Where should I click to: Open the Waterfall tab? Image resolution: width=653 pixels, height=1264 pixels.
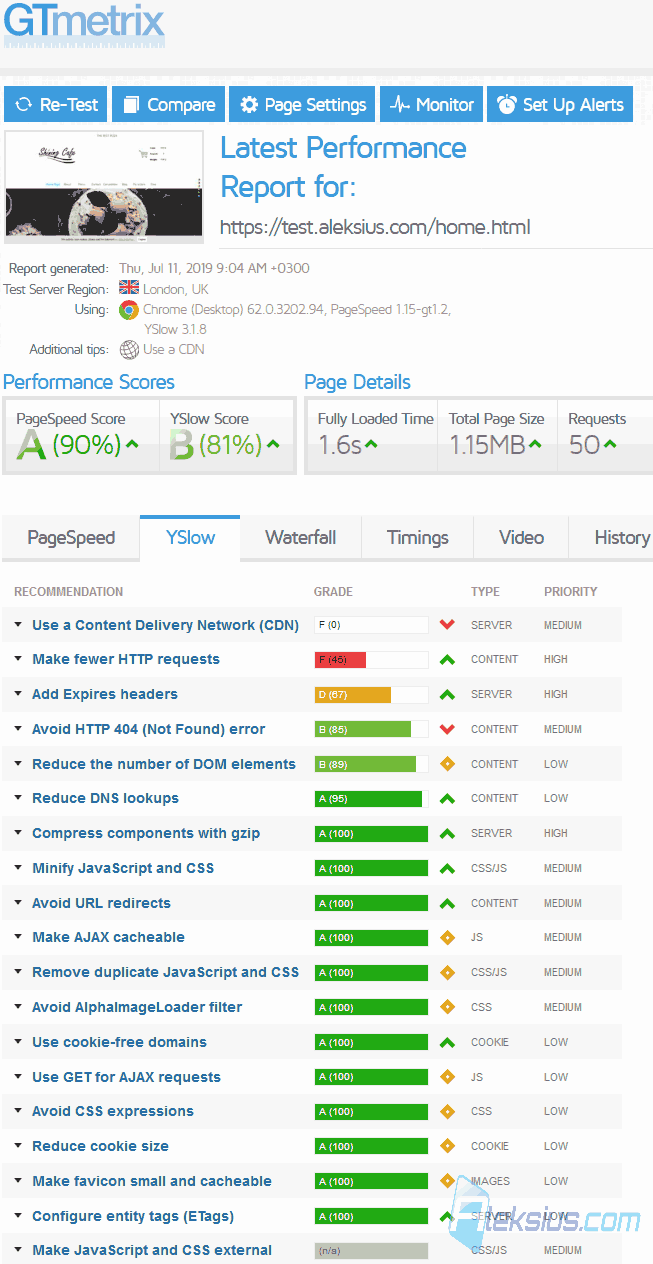coord(300,538)
